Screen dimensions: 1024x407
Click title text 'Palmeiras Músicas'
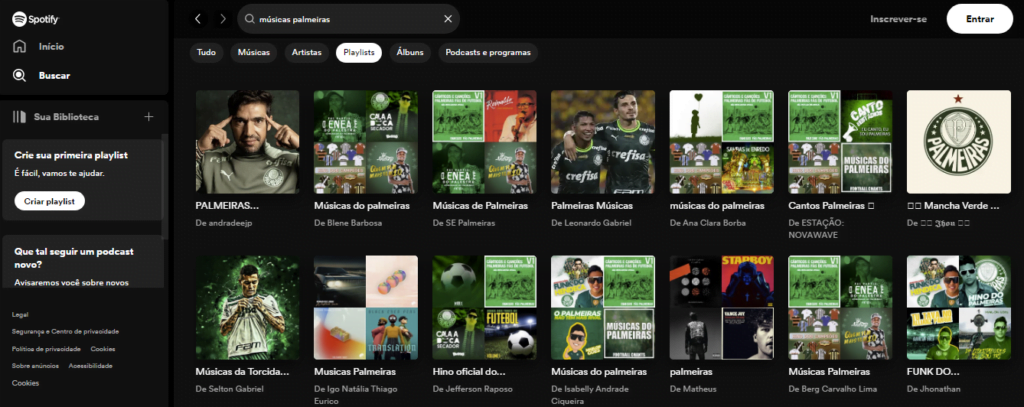(592, 206)
